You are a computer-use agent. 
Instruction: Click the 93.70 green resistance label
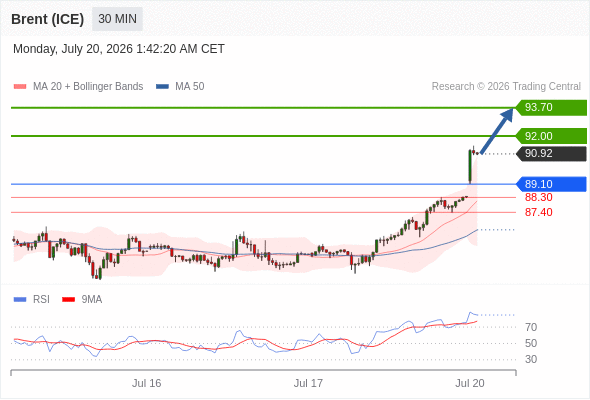point(551,108)
